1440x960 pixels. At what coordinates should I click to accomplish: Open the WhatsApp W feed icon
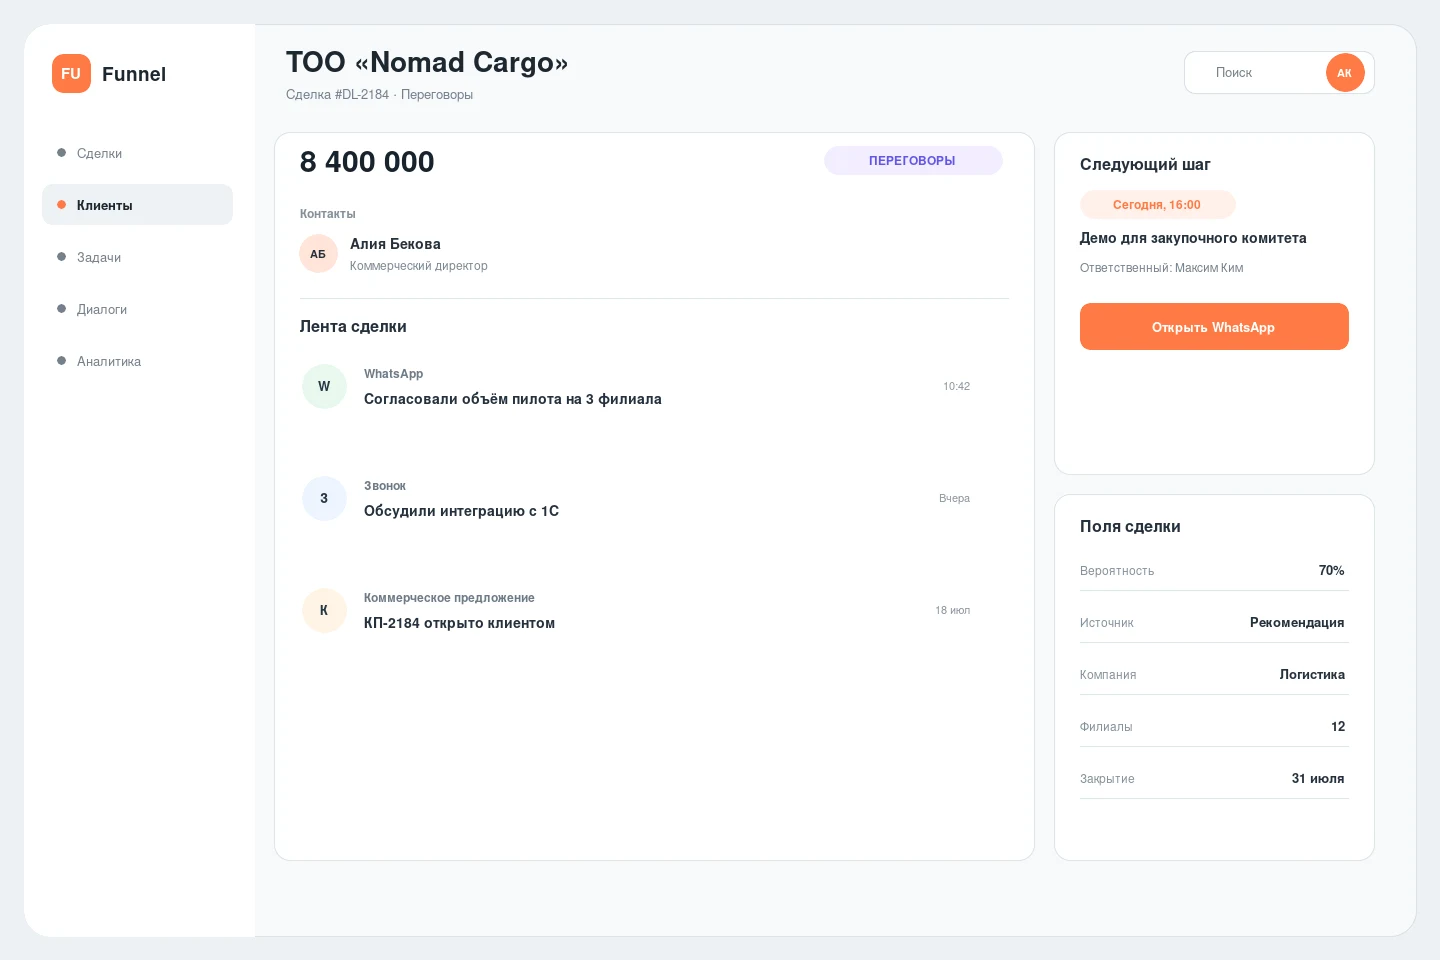tap(324, 386)
